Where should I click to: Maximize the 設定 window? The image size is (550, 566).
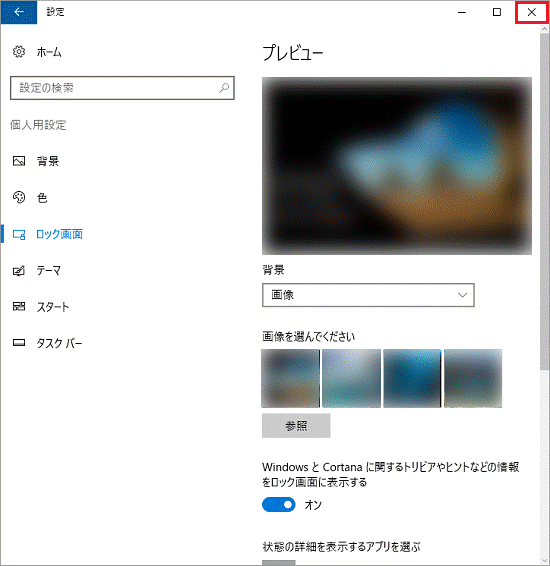[497, 12]
